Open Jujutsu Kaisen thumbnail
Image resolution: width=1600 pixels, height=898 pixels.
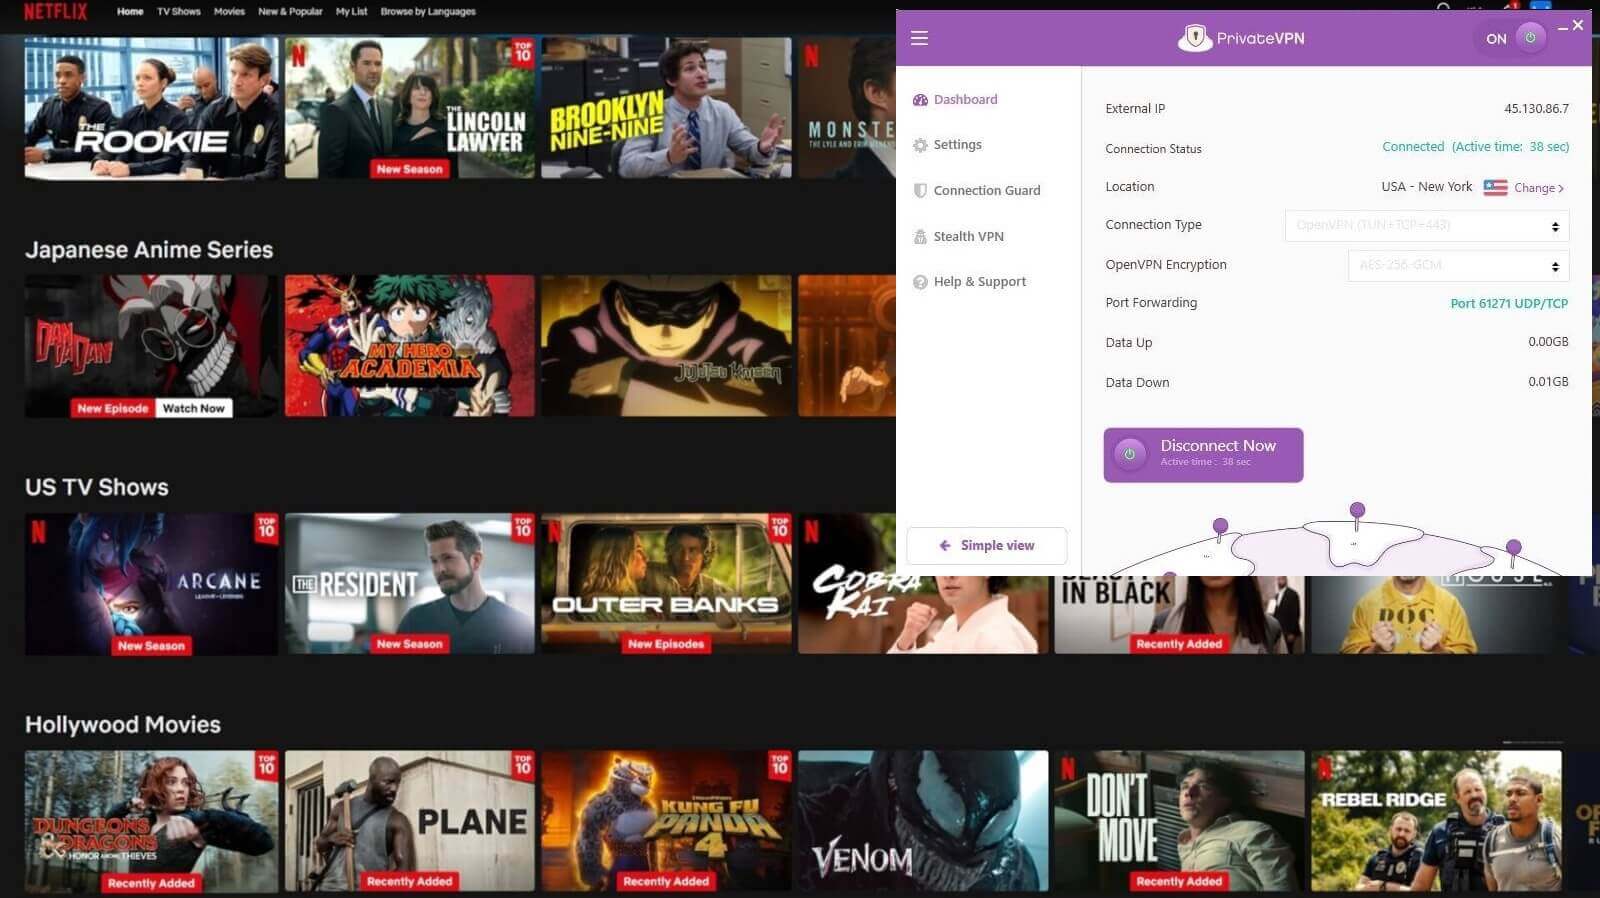666,346
